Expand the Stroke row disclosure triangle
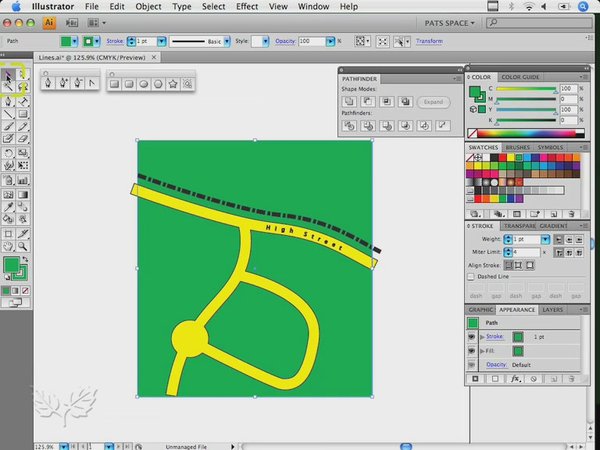The height and width of the screenshot is (450, 600). click(x=482, y=338)
